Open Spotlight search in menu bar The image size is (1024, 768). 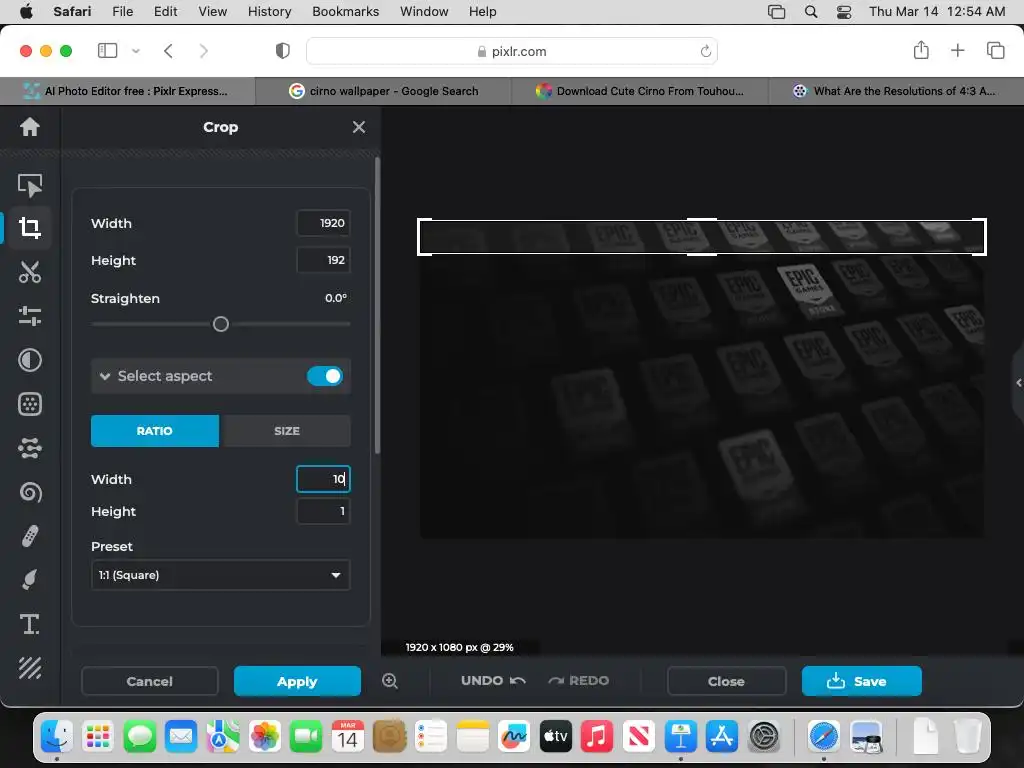pos(810,12)
